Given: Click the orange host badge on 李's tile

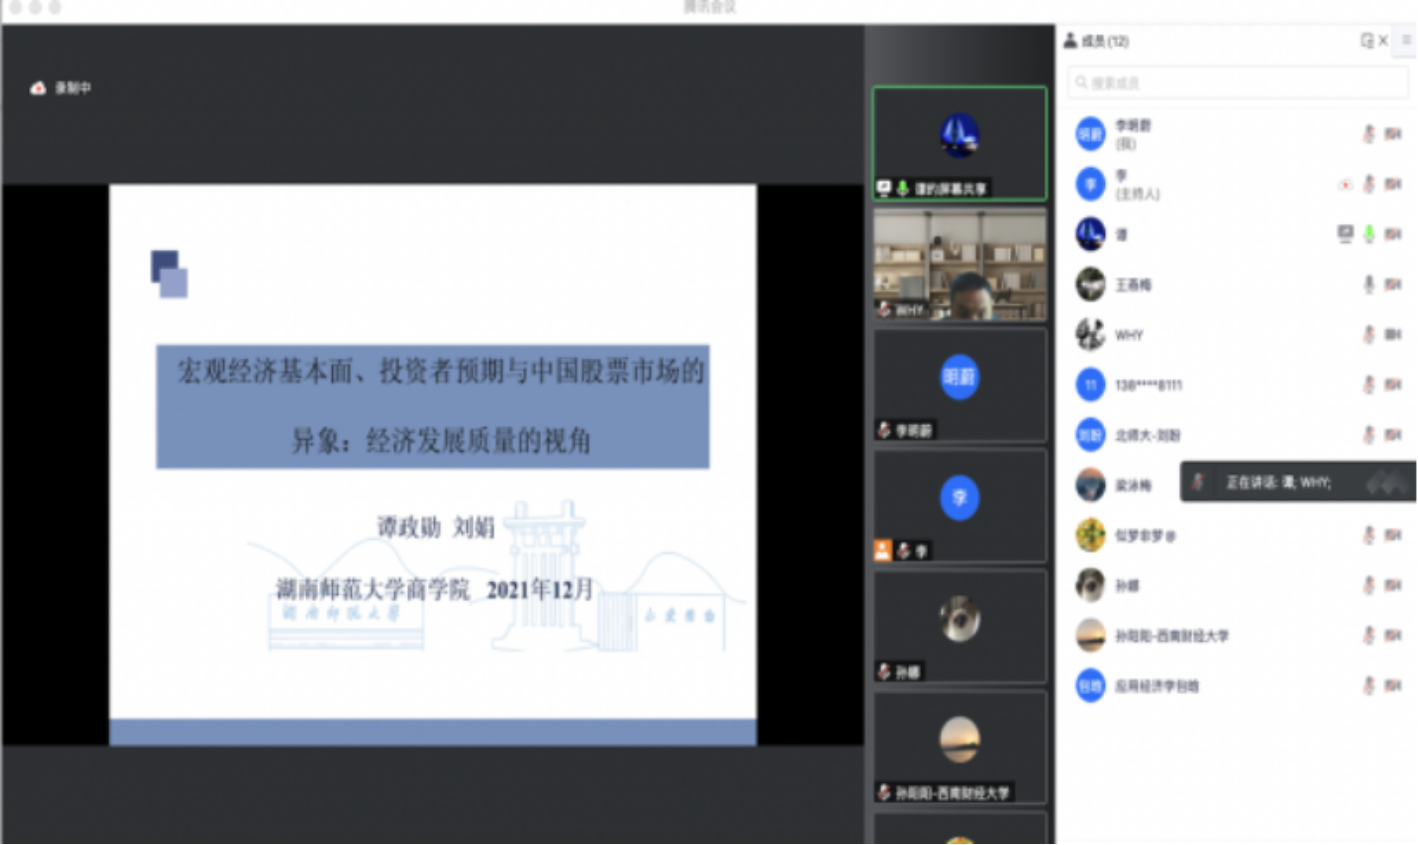Looking at the screenshot, I should point(882,550).
